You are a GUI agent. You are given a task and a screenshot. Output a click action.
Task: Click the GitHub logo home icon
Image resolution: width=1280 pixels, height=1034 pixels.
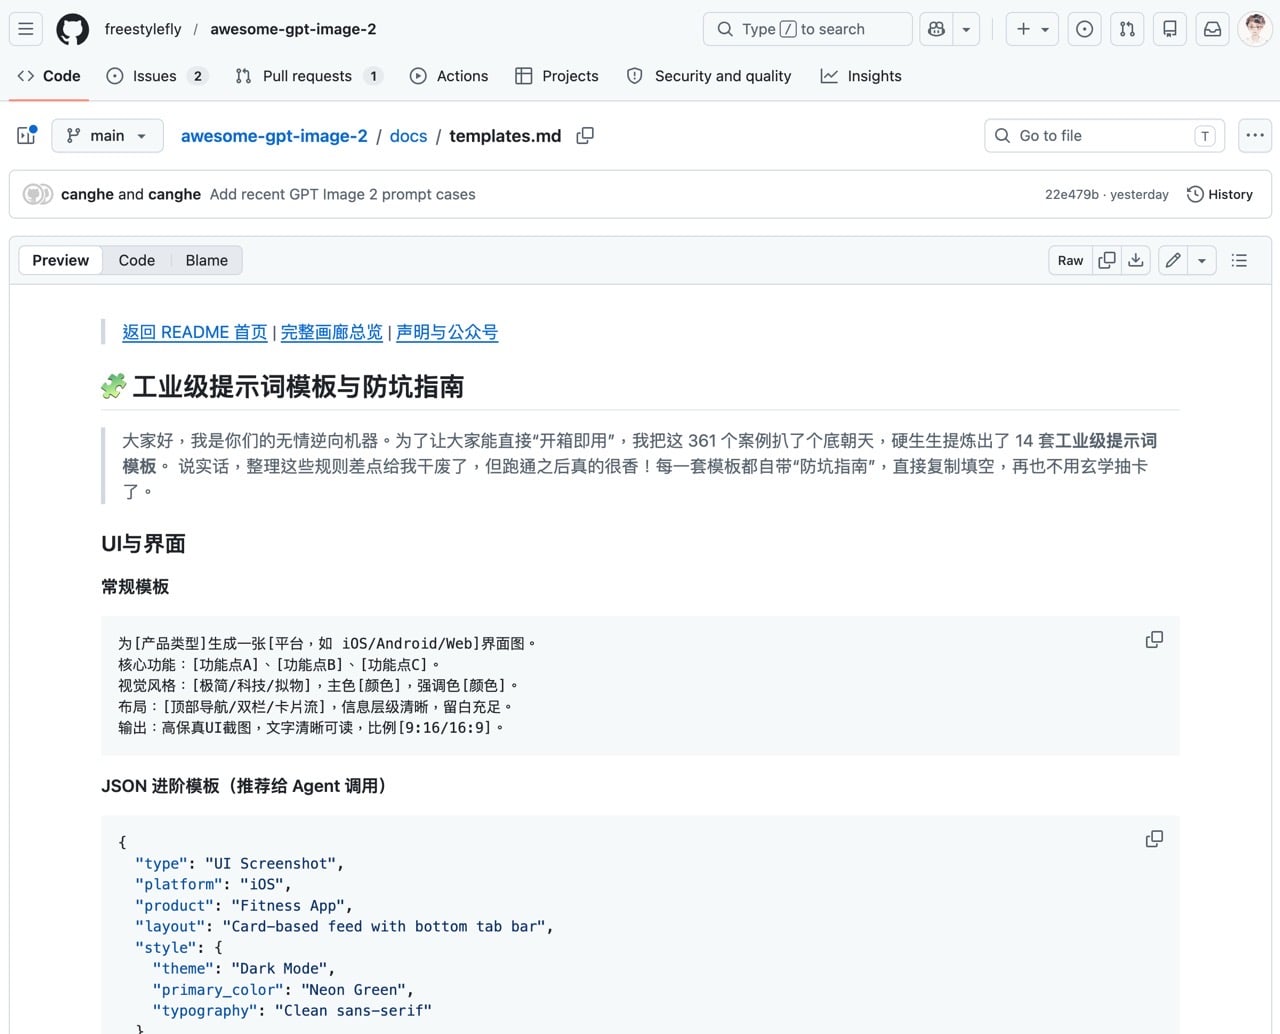[x=72, y=29]
